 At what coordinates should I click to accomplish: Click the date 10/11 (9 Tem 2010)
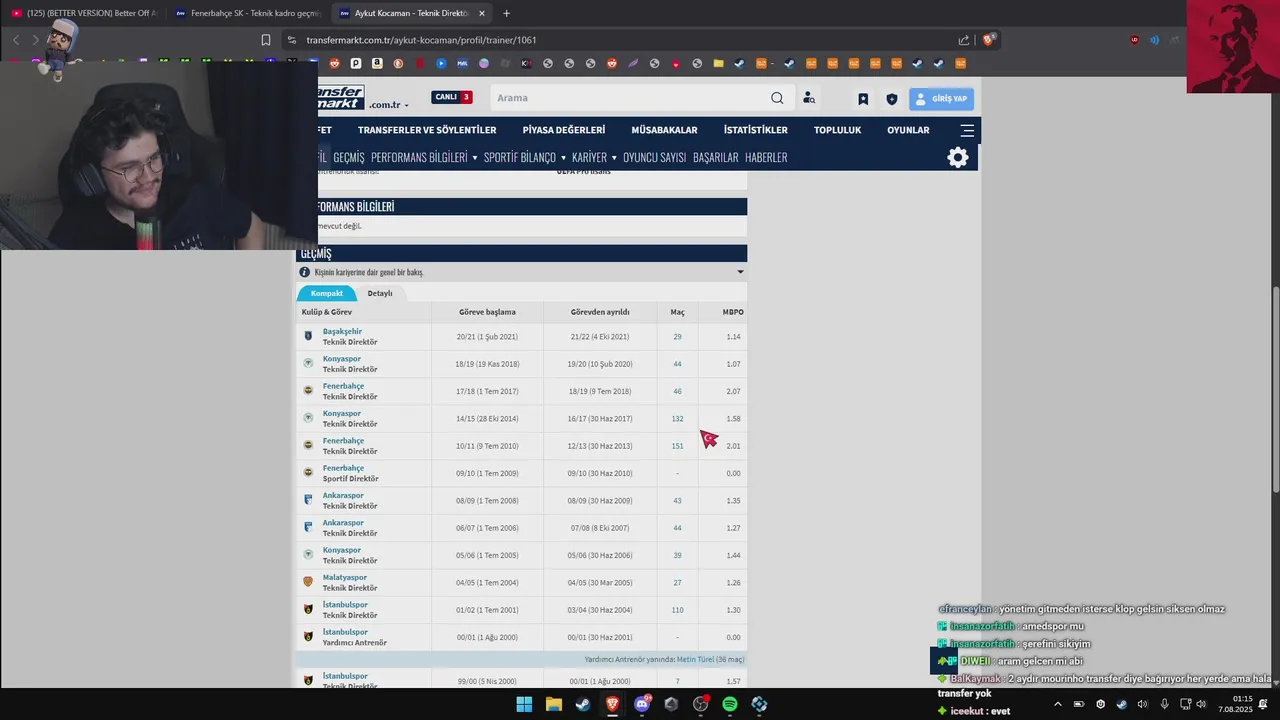coord(487,446)
